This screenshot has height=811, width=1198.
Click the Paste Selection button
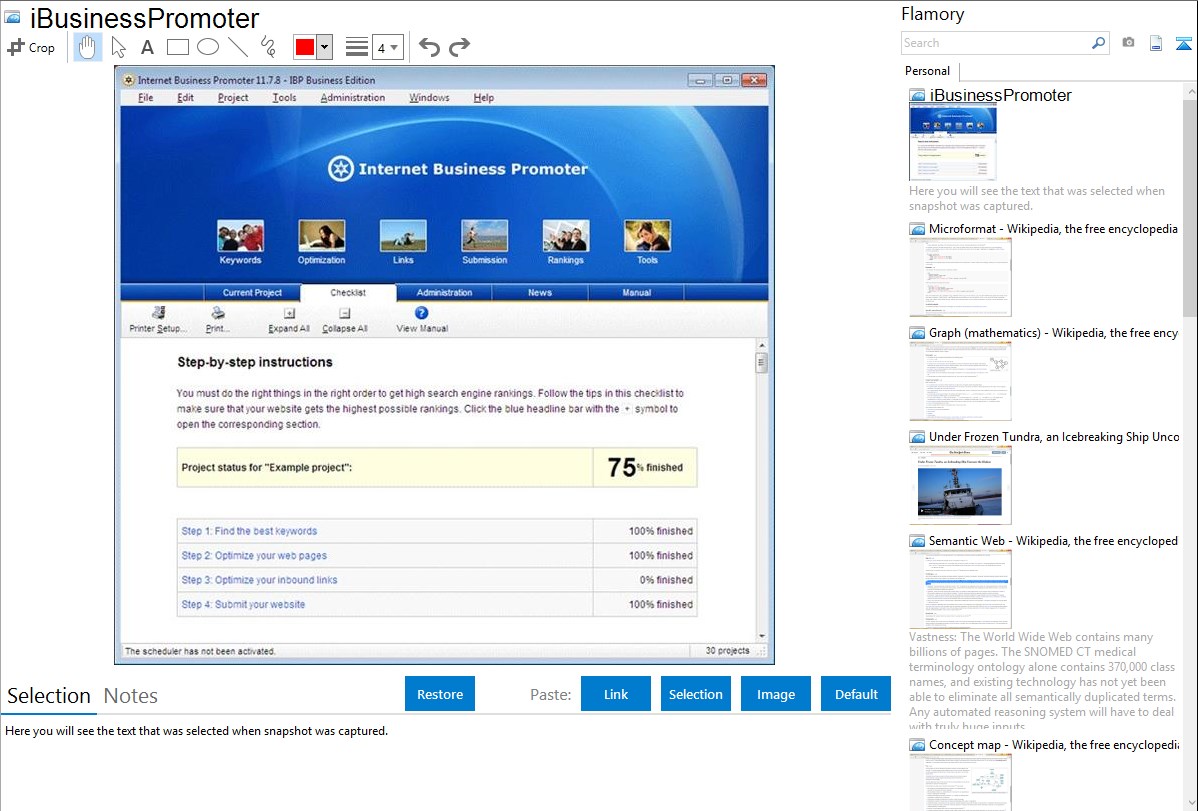(695, 694)
